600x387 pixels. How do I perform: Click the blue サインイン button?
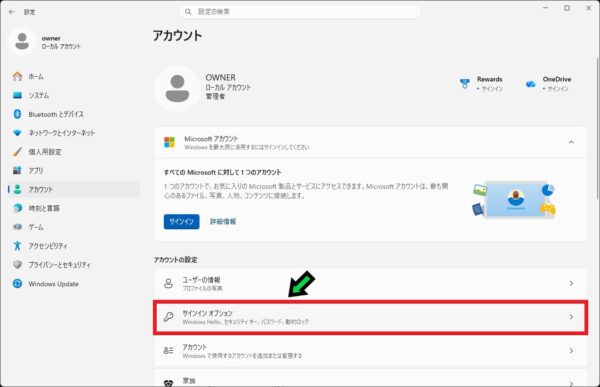point(181,222)
